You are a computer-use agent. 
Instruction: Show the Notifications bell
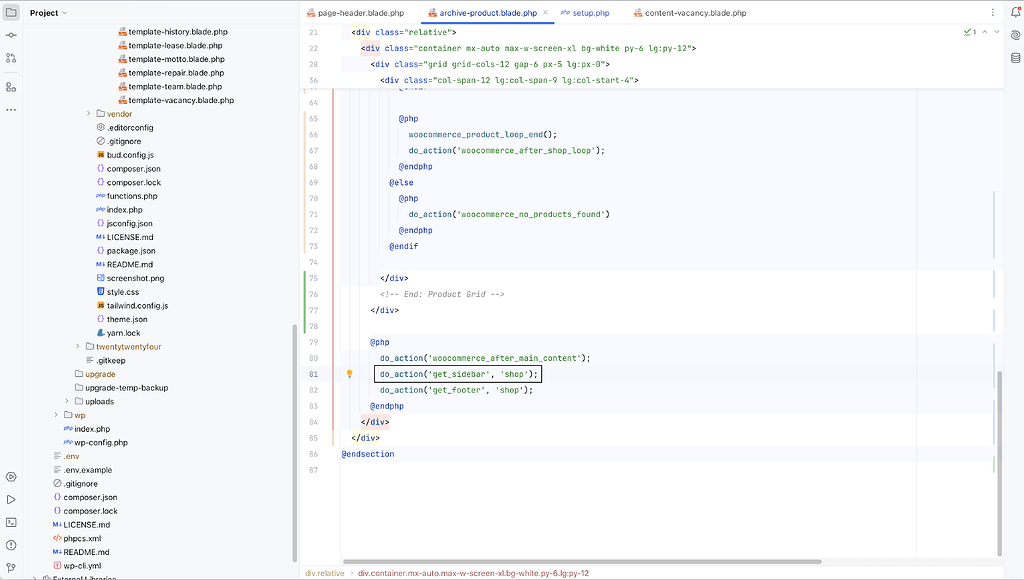tap(1014, 13)
